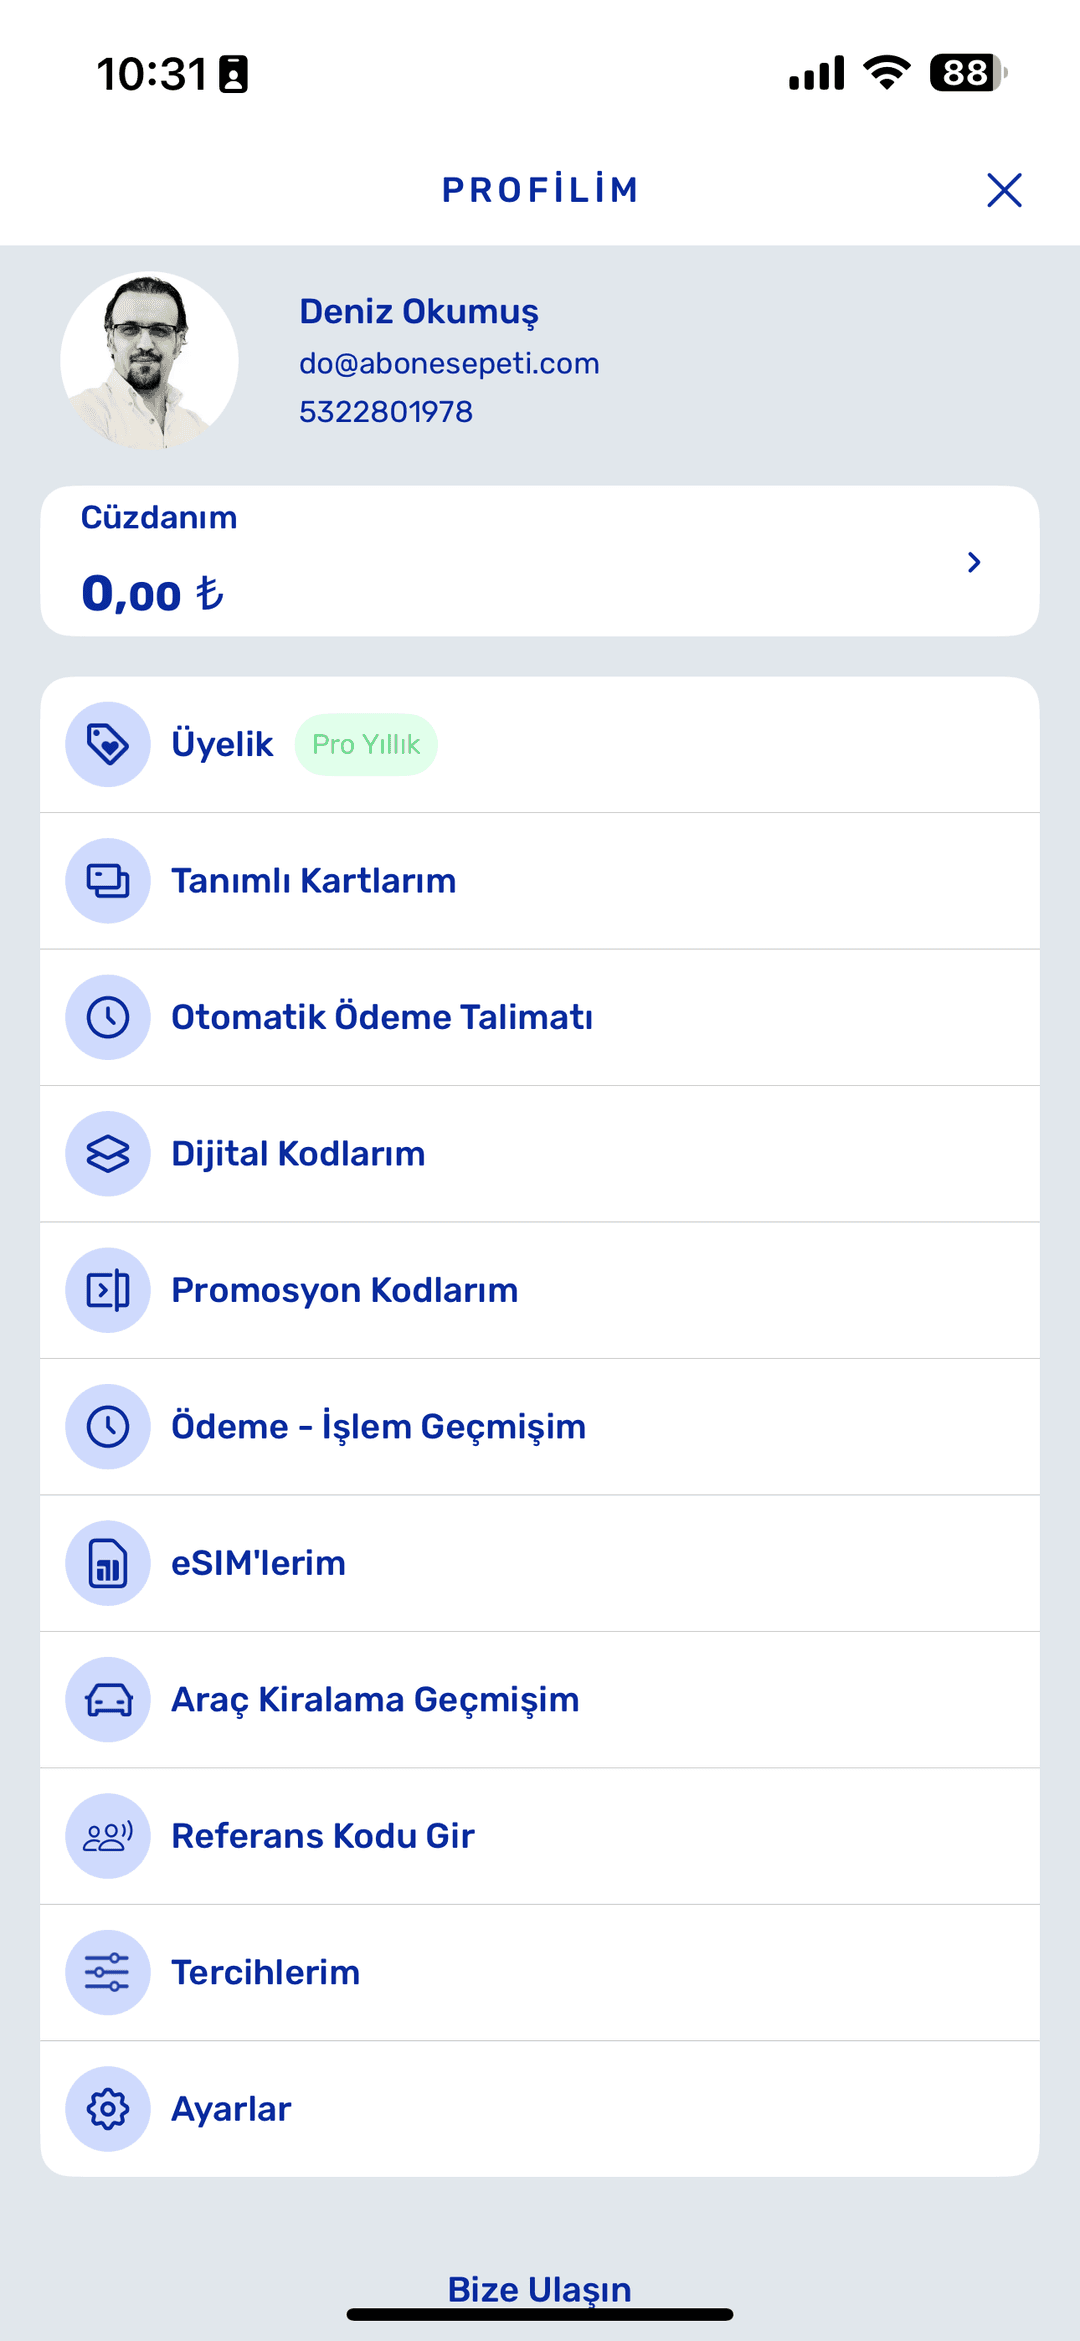Image resolution: width=1080 pixels, height=2341 pixels.
Task: Select Araç Kiralama Geçmişim menu item
Action: point(540,1700)
